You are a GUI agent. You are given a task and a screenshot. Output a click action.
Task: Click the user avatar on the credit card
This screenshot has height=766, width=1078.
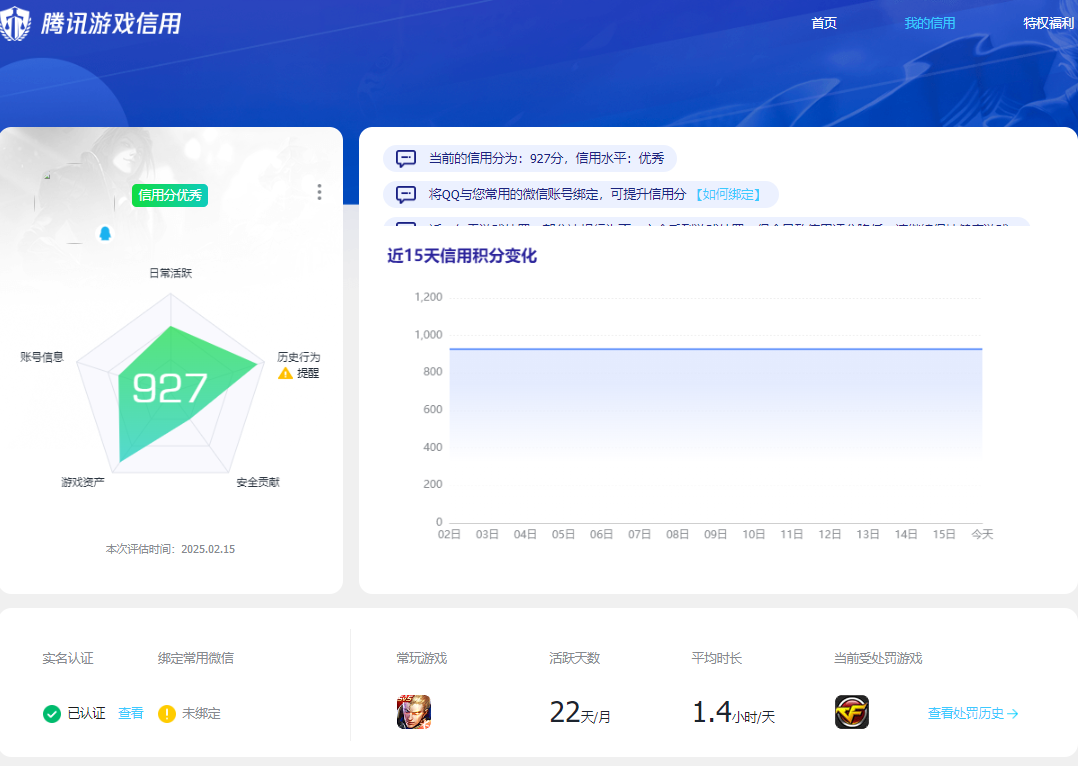click(74, 204)
